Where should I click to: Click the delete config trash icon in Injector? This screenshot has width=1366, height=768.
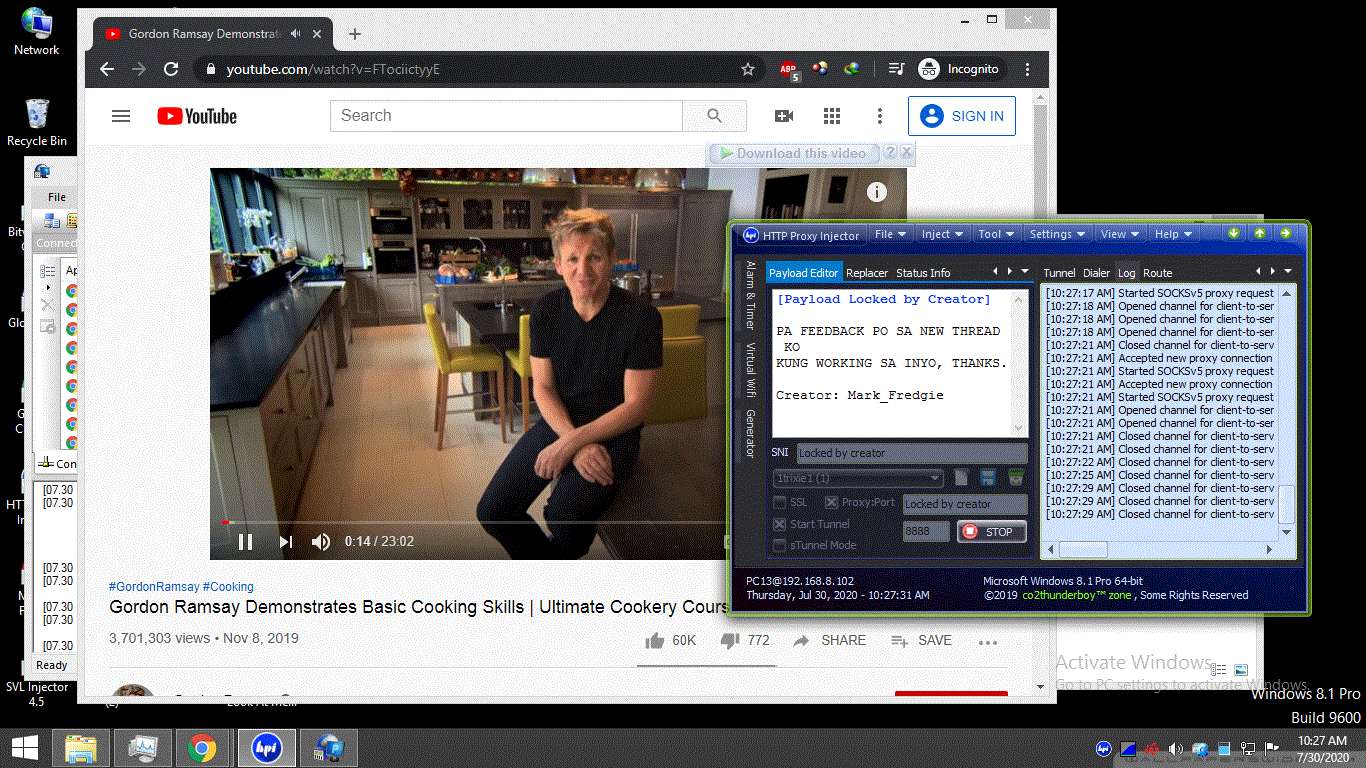tap(1015, 478)
